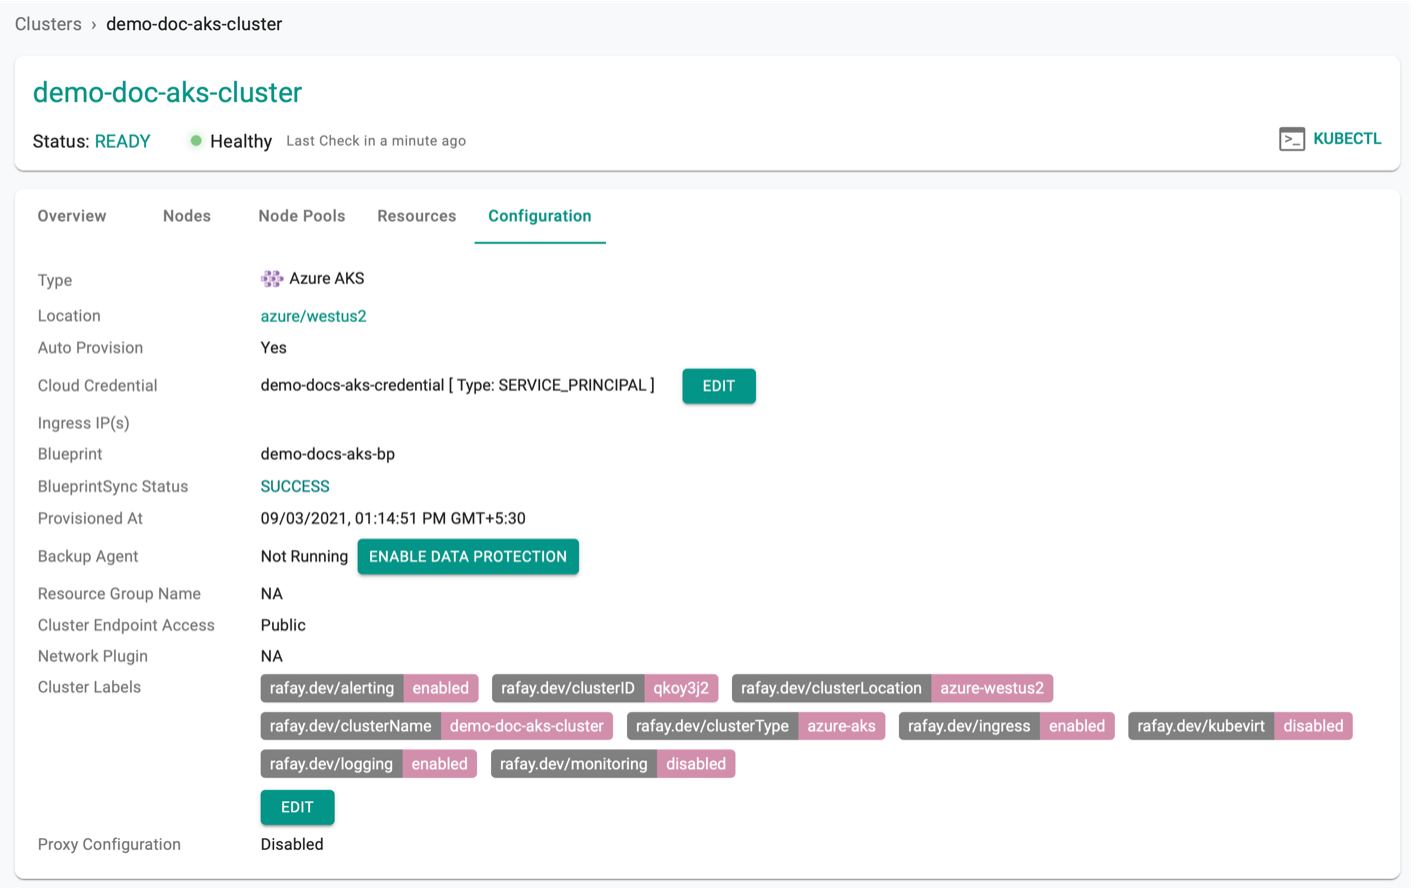Open the Node Pools tab

(x=302, y=216)
